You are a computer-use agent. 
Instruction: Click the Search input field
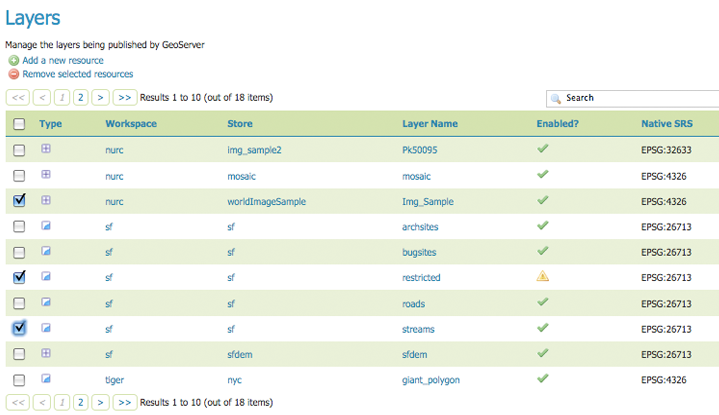point(638,98)
